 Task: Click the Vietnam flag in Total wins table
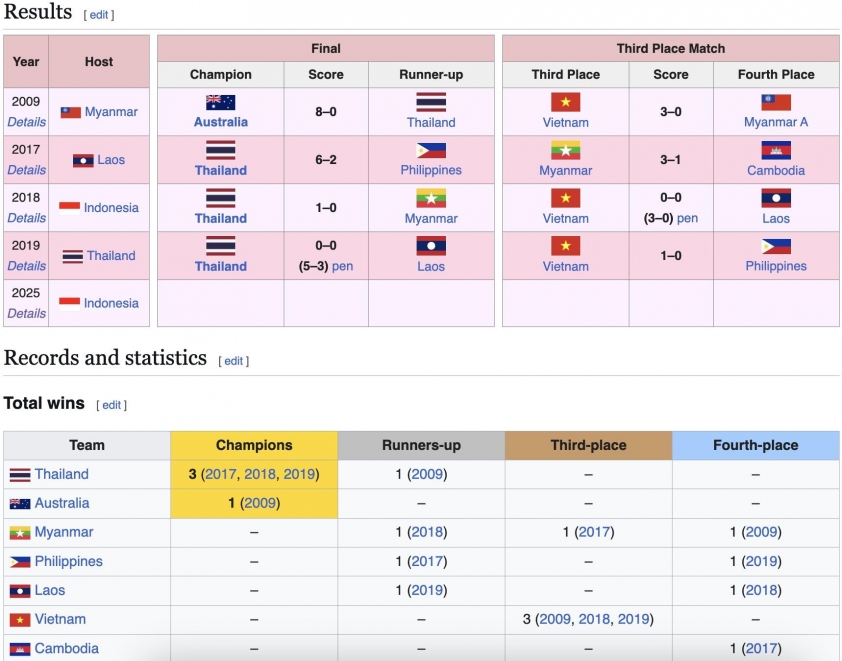click(20, 620)
